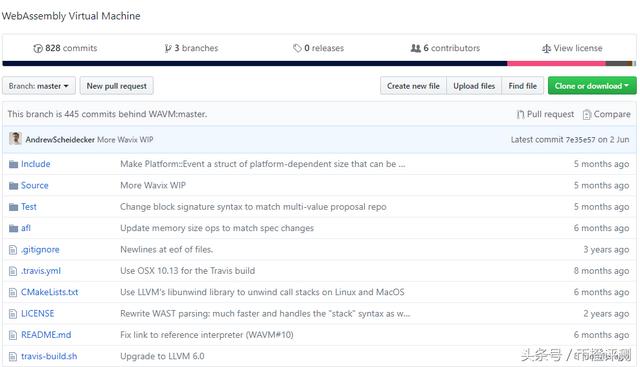Open commit 'Fix link to reference interpreter' message

(207, 335)
